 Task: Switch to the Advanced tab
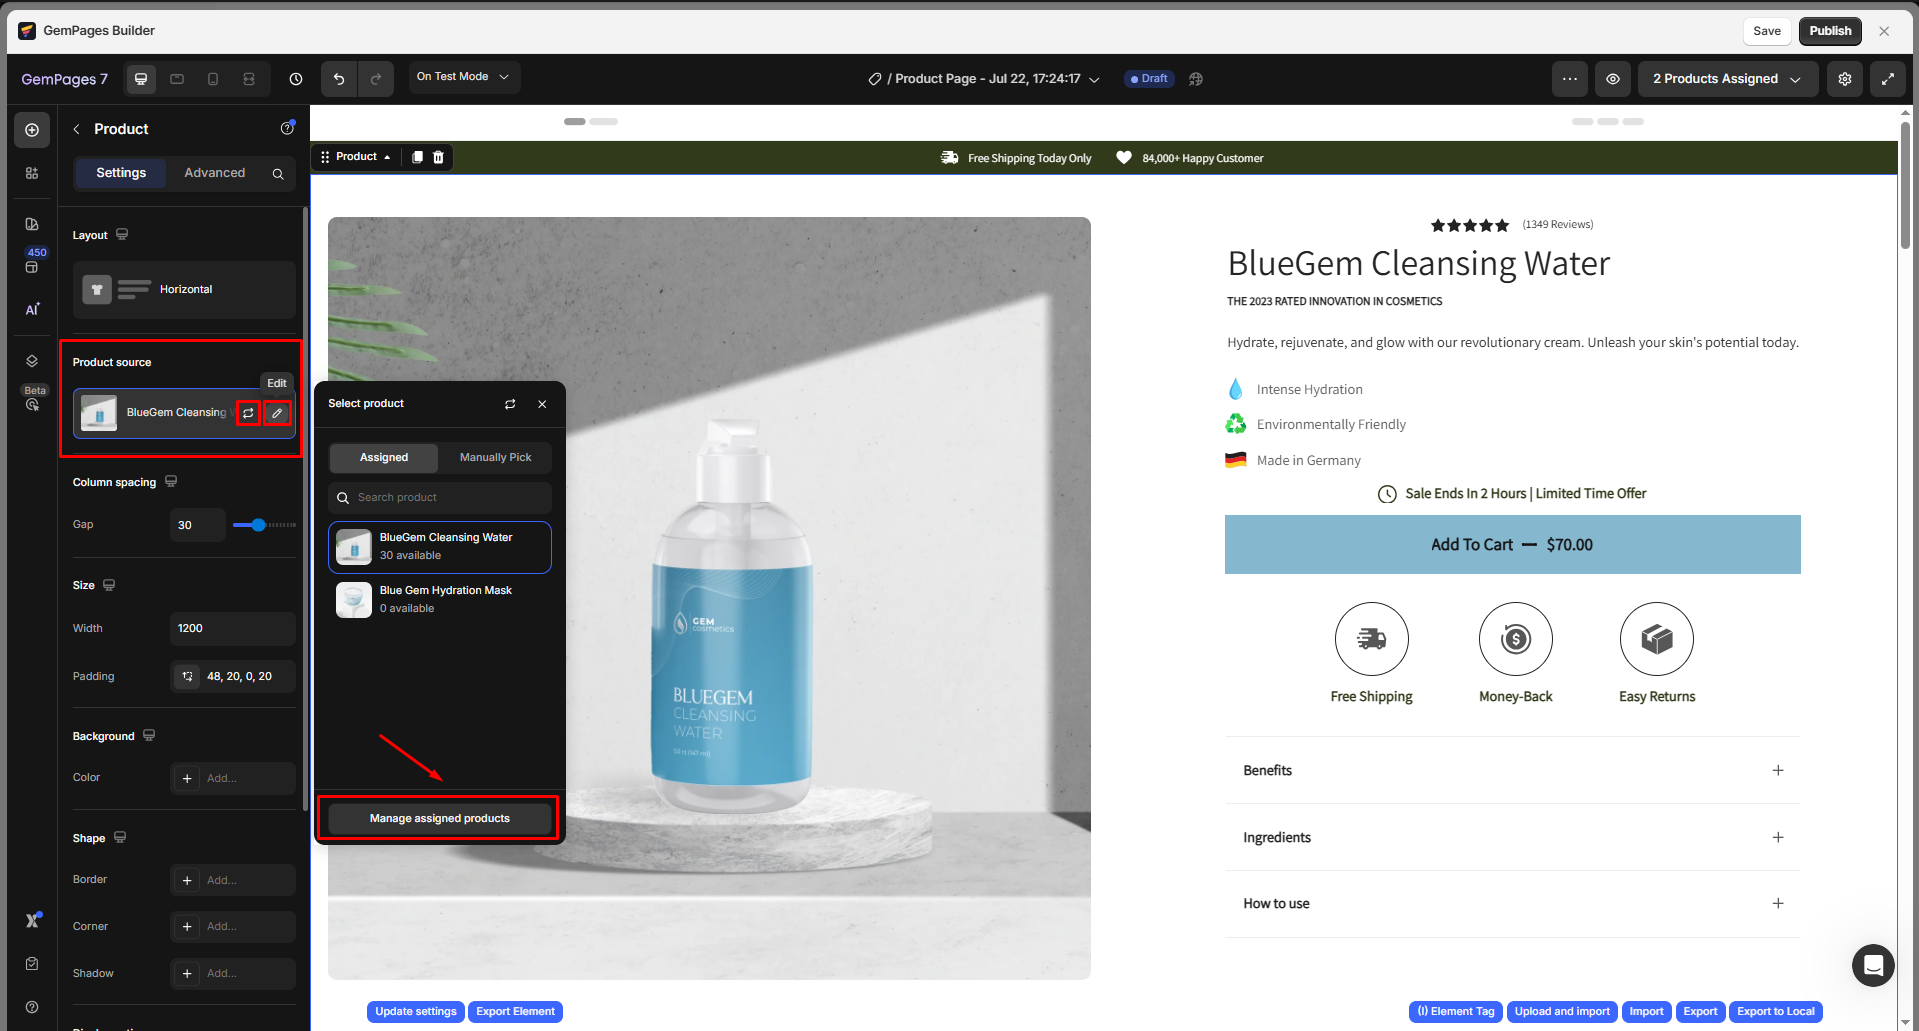[x=214, y=173]
